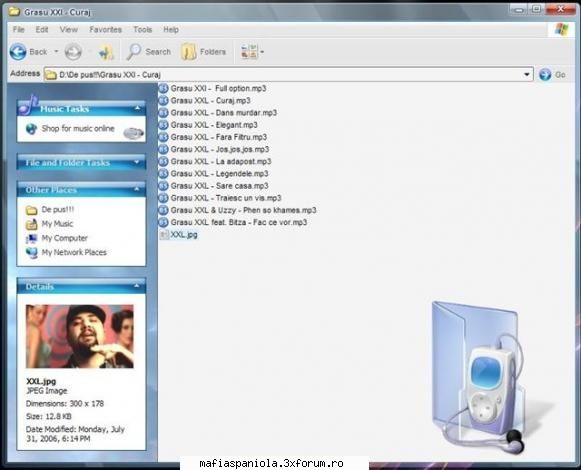
Task: Select Grasu XXL - Jos,jos,jos.mp3
Action: 220,149
